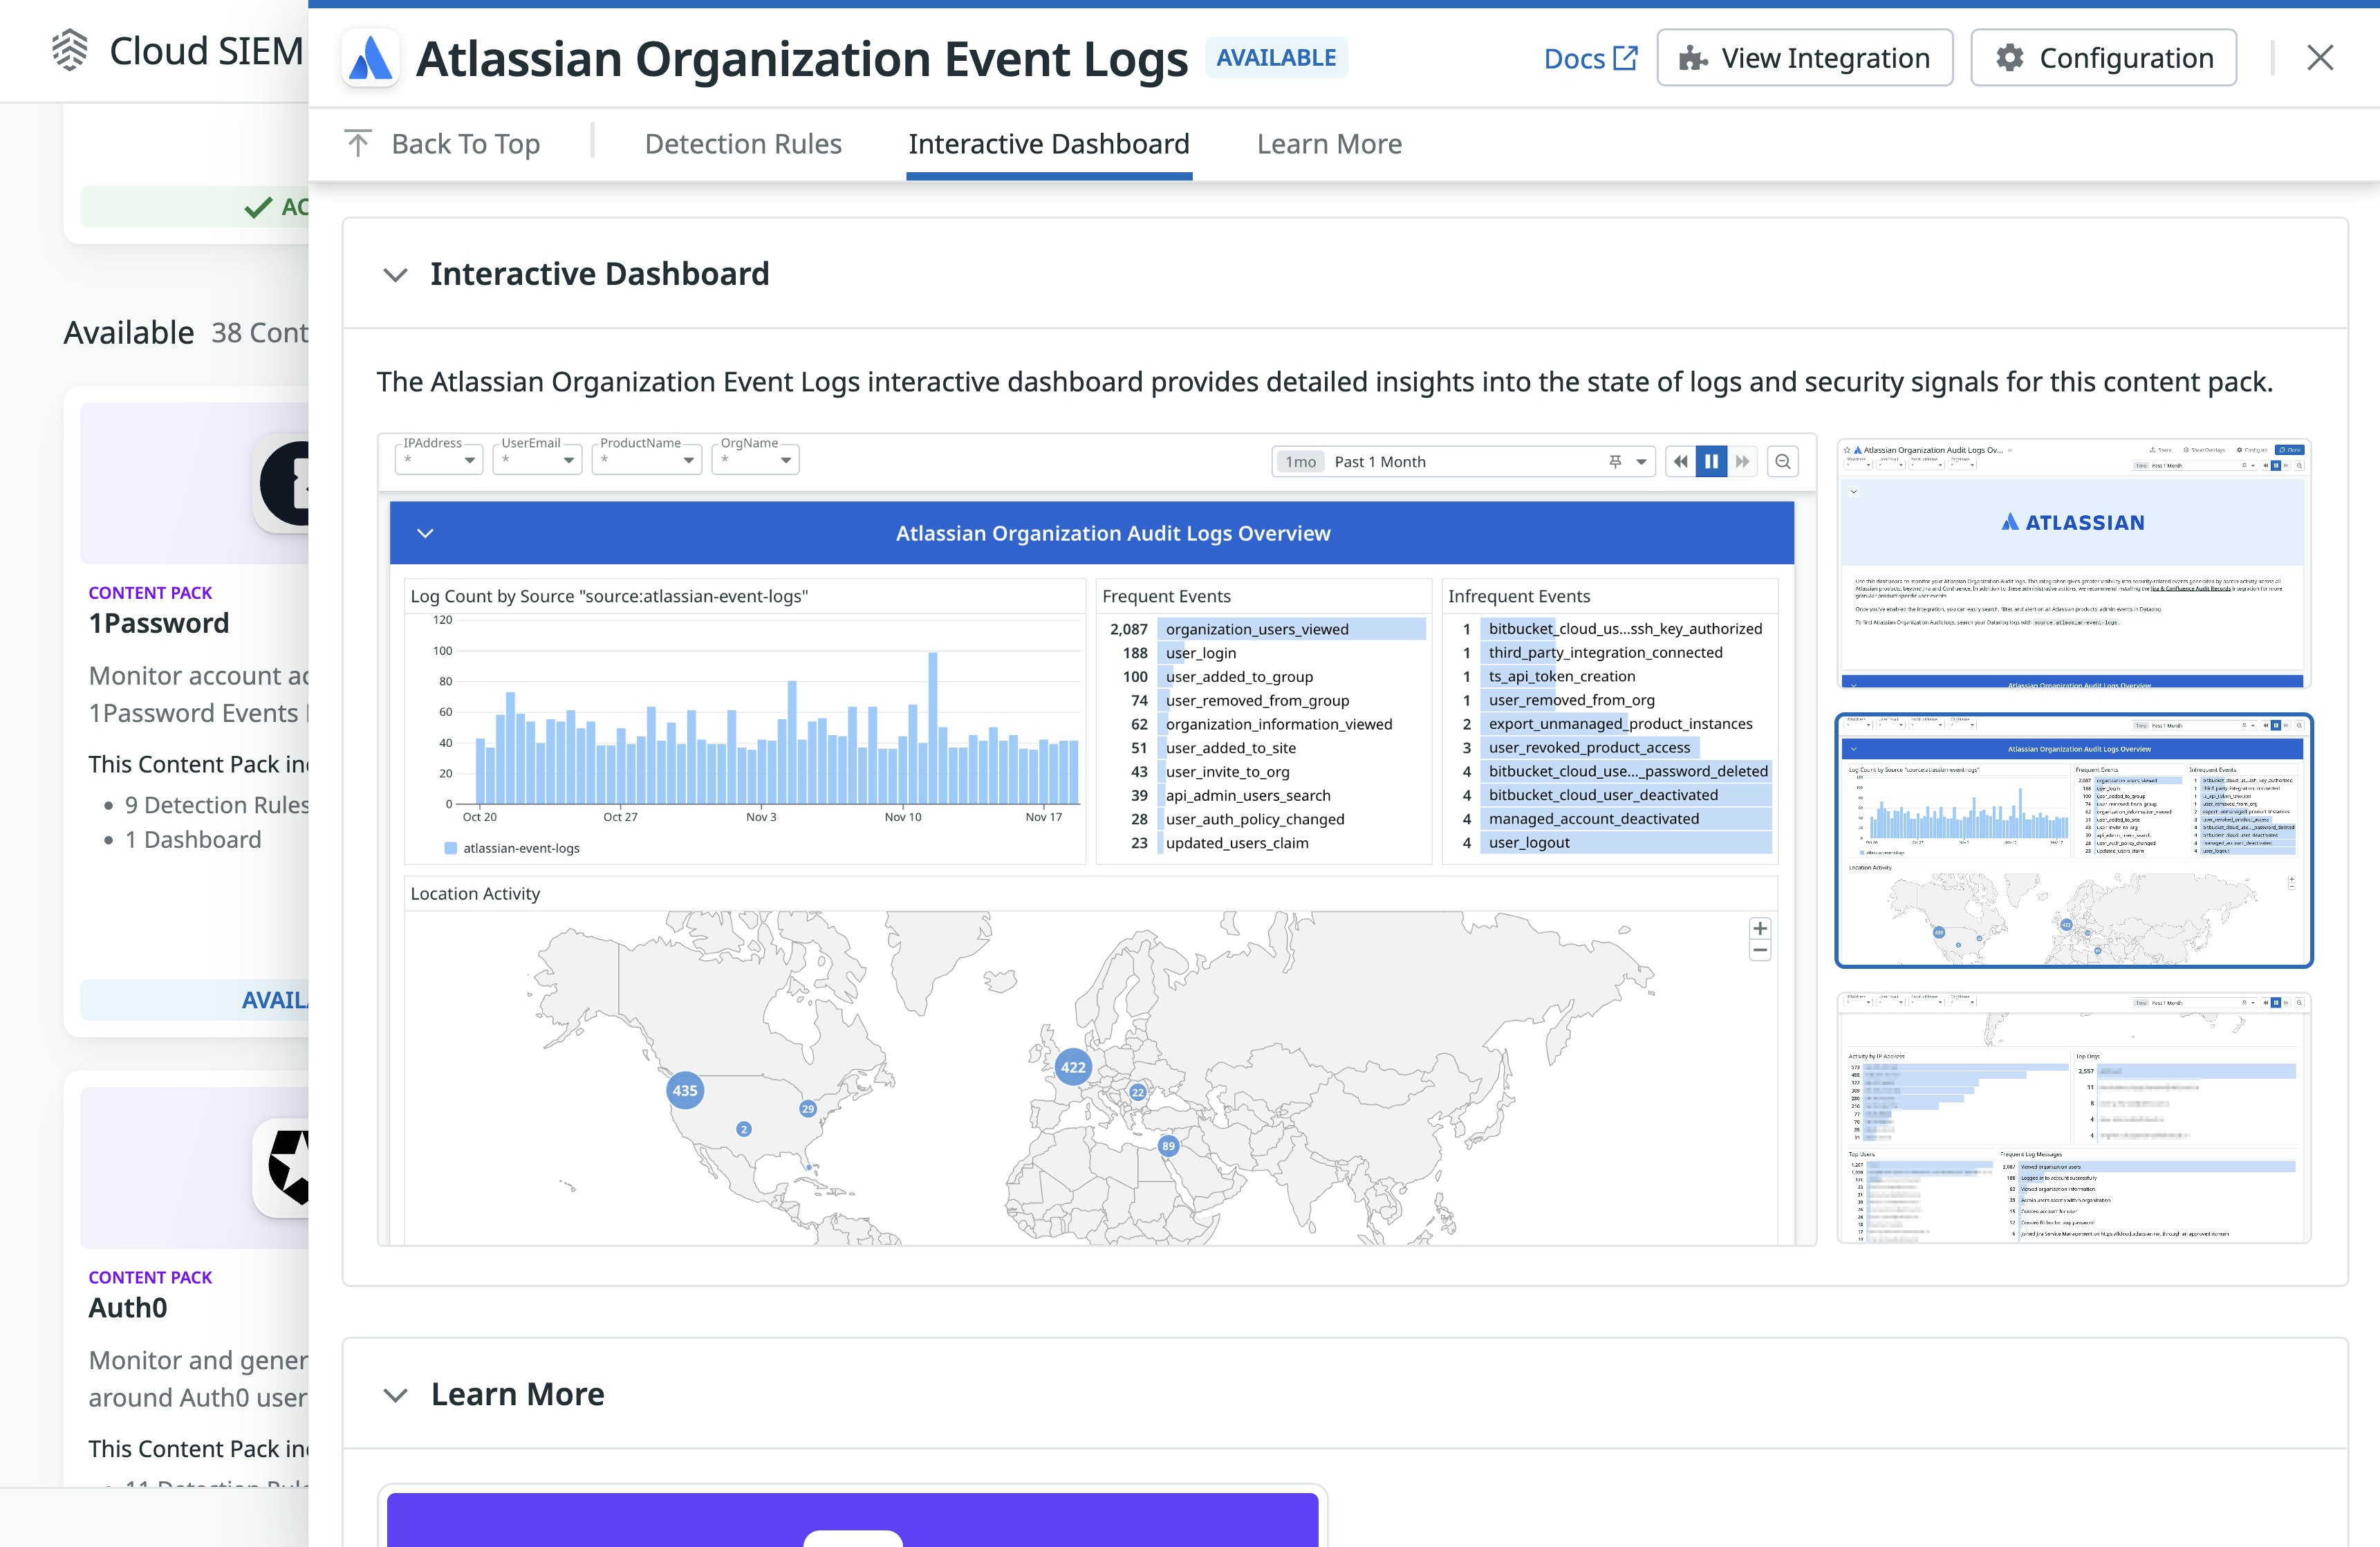Click the atlassian-event-logs legend color swatch
The width and height of the screenshot is (2380, 1547).
pyautogui.click(x=450, y=847)
